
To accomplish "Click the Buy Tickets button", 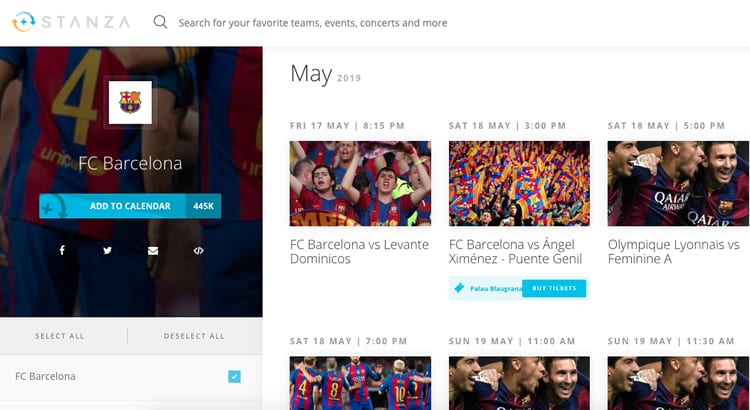I will pos(554,288).
